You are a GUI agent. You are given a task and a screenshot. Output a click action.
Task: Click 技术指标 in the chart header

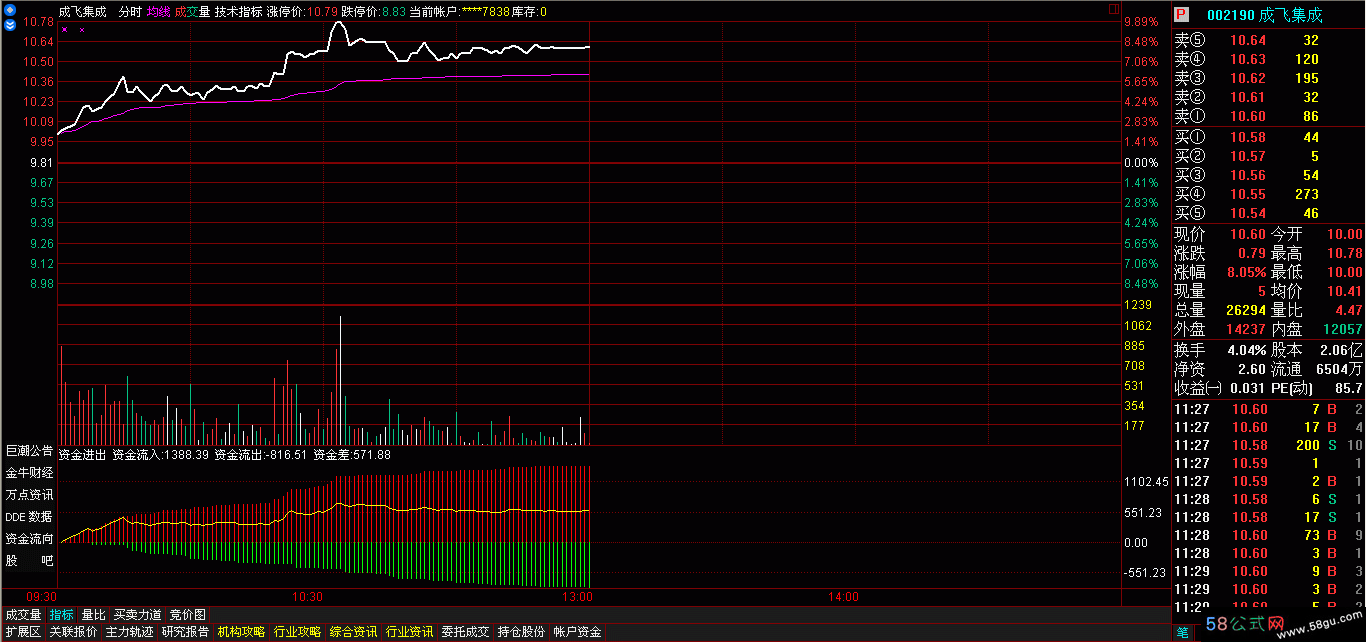coord(238,12)
